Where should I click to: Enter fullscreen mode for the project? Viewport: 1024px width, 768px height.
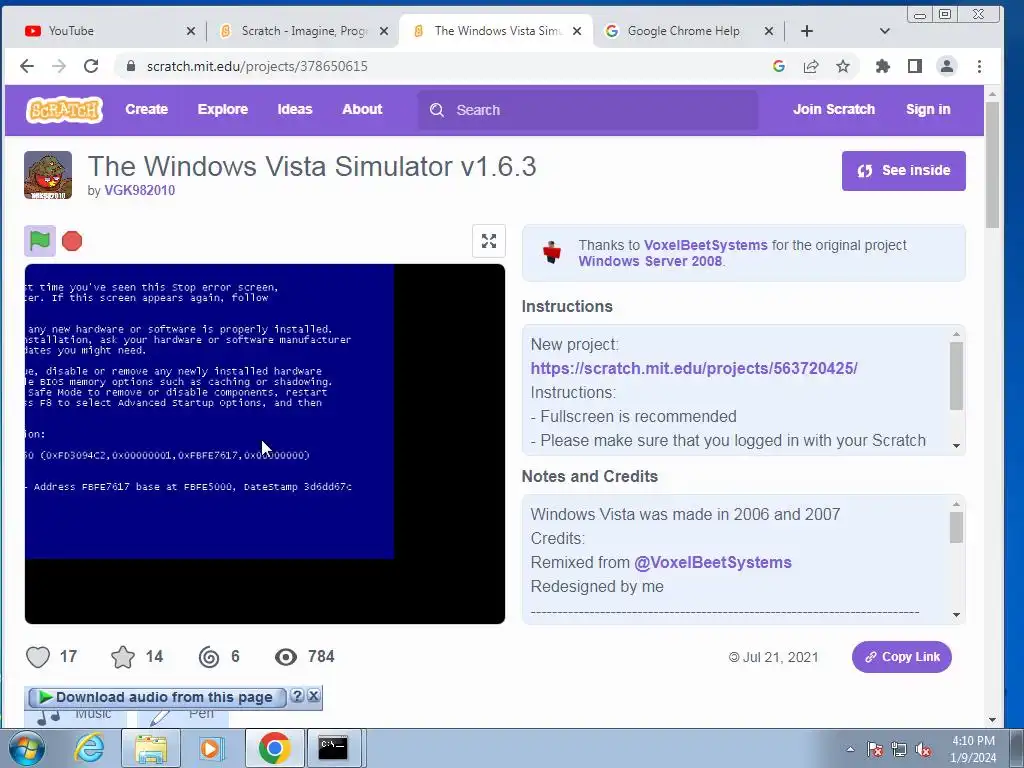(488, 241)
